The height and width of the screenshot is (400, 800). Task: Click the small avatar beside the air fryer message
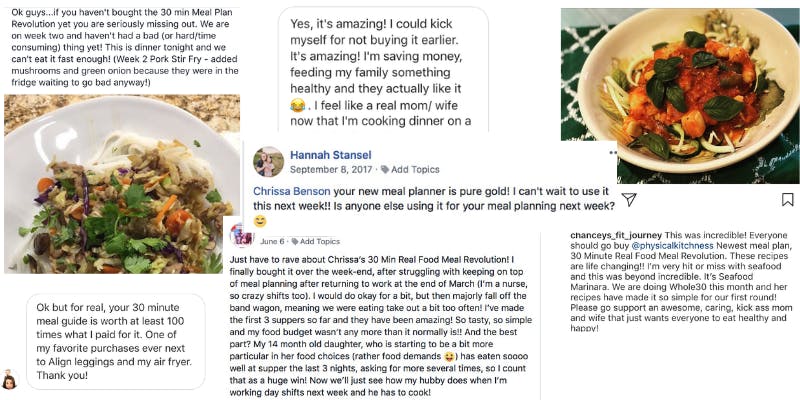[x=9, y=381]
